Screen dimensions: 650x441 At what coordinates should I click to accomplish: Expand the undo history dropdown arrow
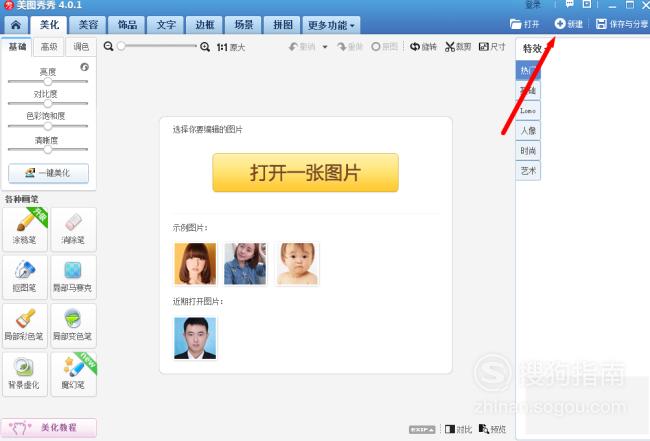point(325,47)
